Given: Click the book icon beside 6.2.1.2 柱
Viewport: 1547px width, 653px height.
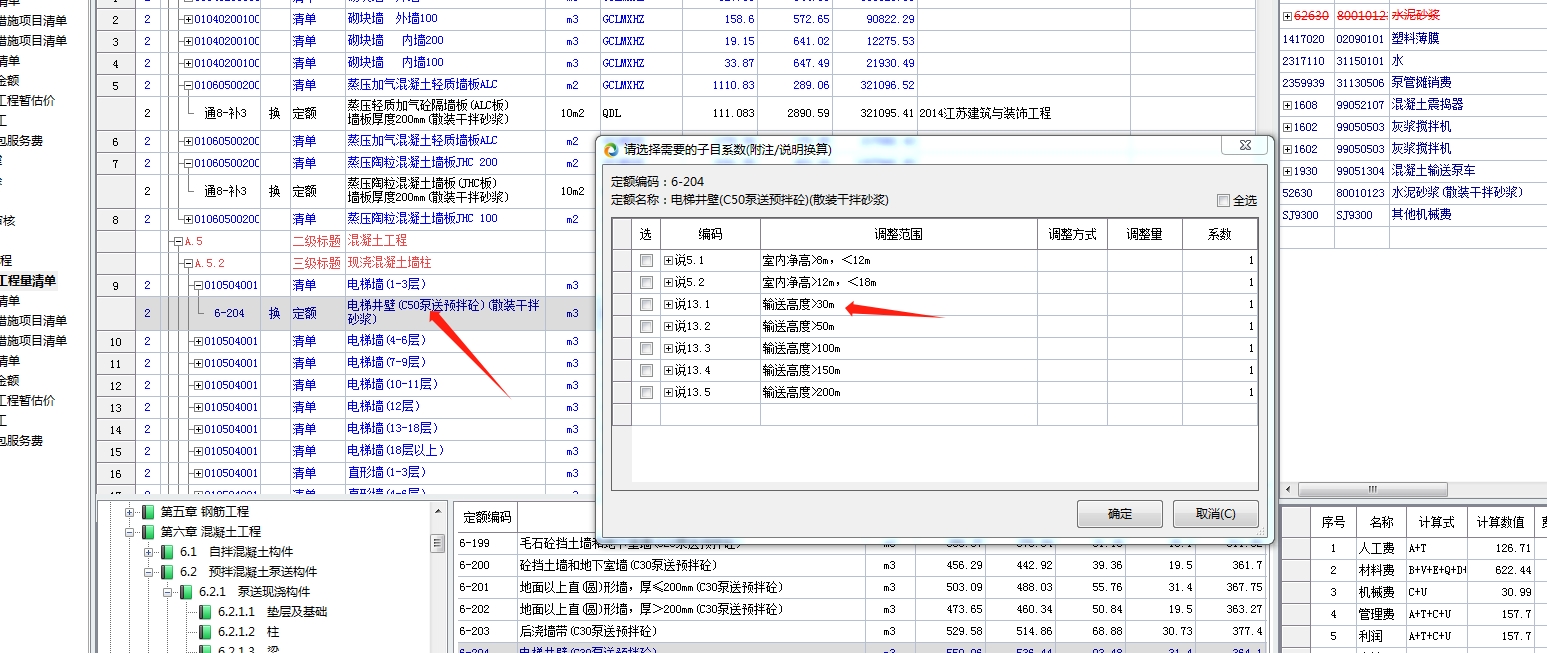Looking at the screenshot, I should pyautogui.click(x=205, y=631).
